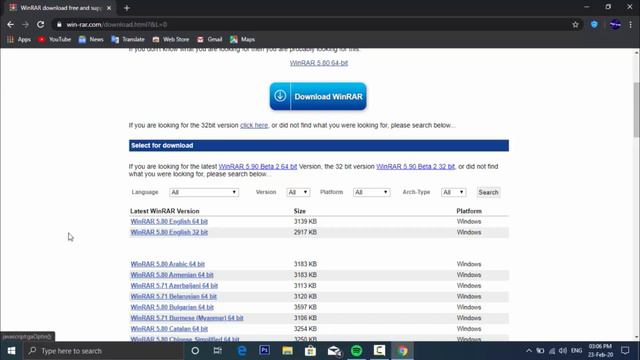This screenshot has width=640, height=360.
Task: Download WinRAR 5.80 English 32 bit
Action: click(169, 232)
